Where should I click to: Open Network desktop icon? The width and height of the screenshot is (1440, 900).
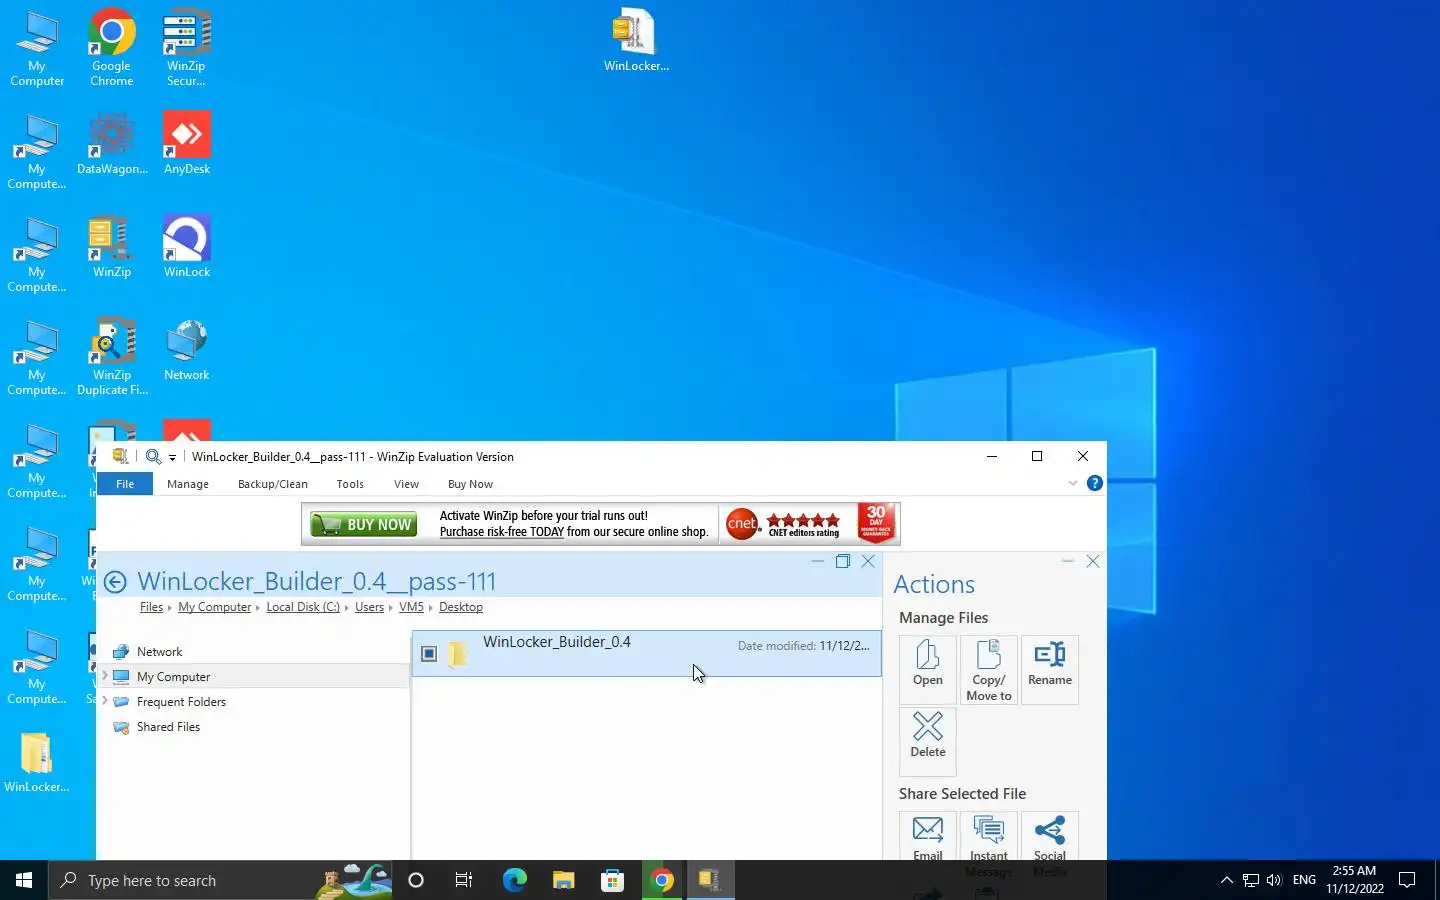[187, 350]
